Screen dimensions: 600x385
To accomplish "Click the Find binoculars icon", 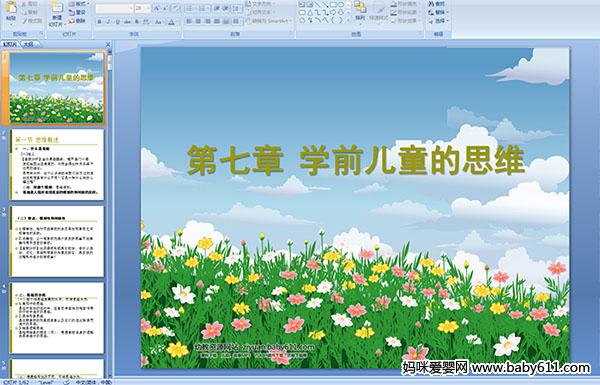I will (431, 4).
